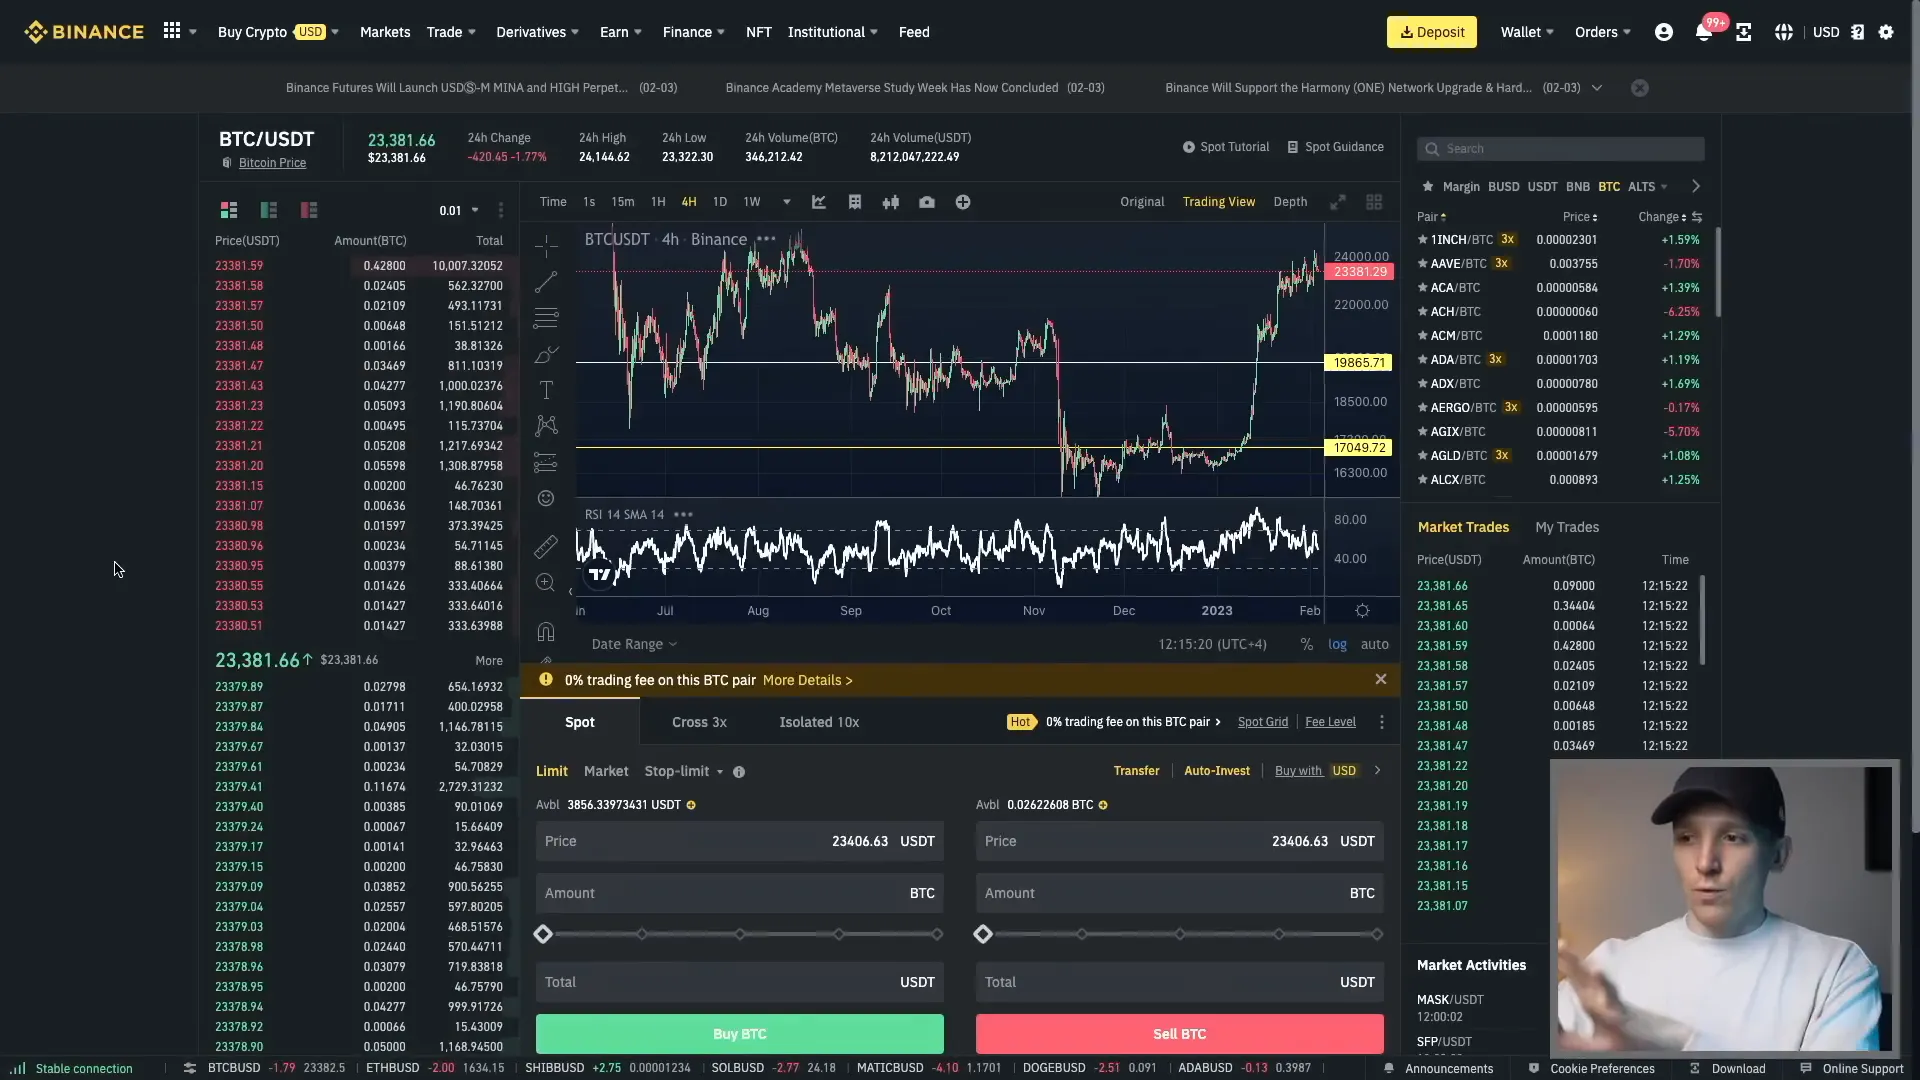Expand chart to fullscreen

(1338, 202)
